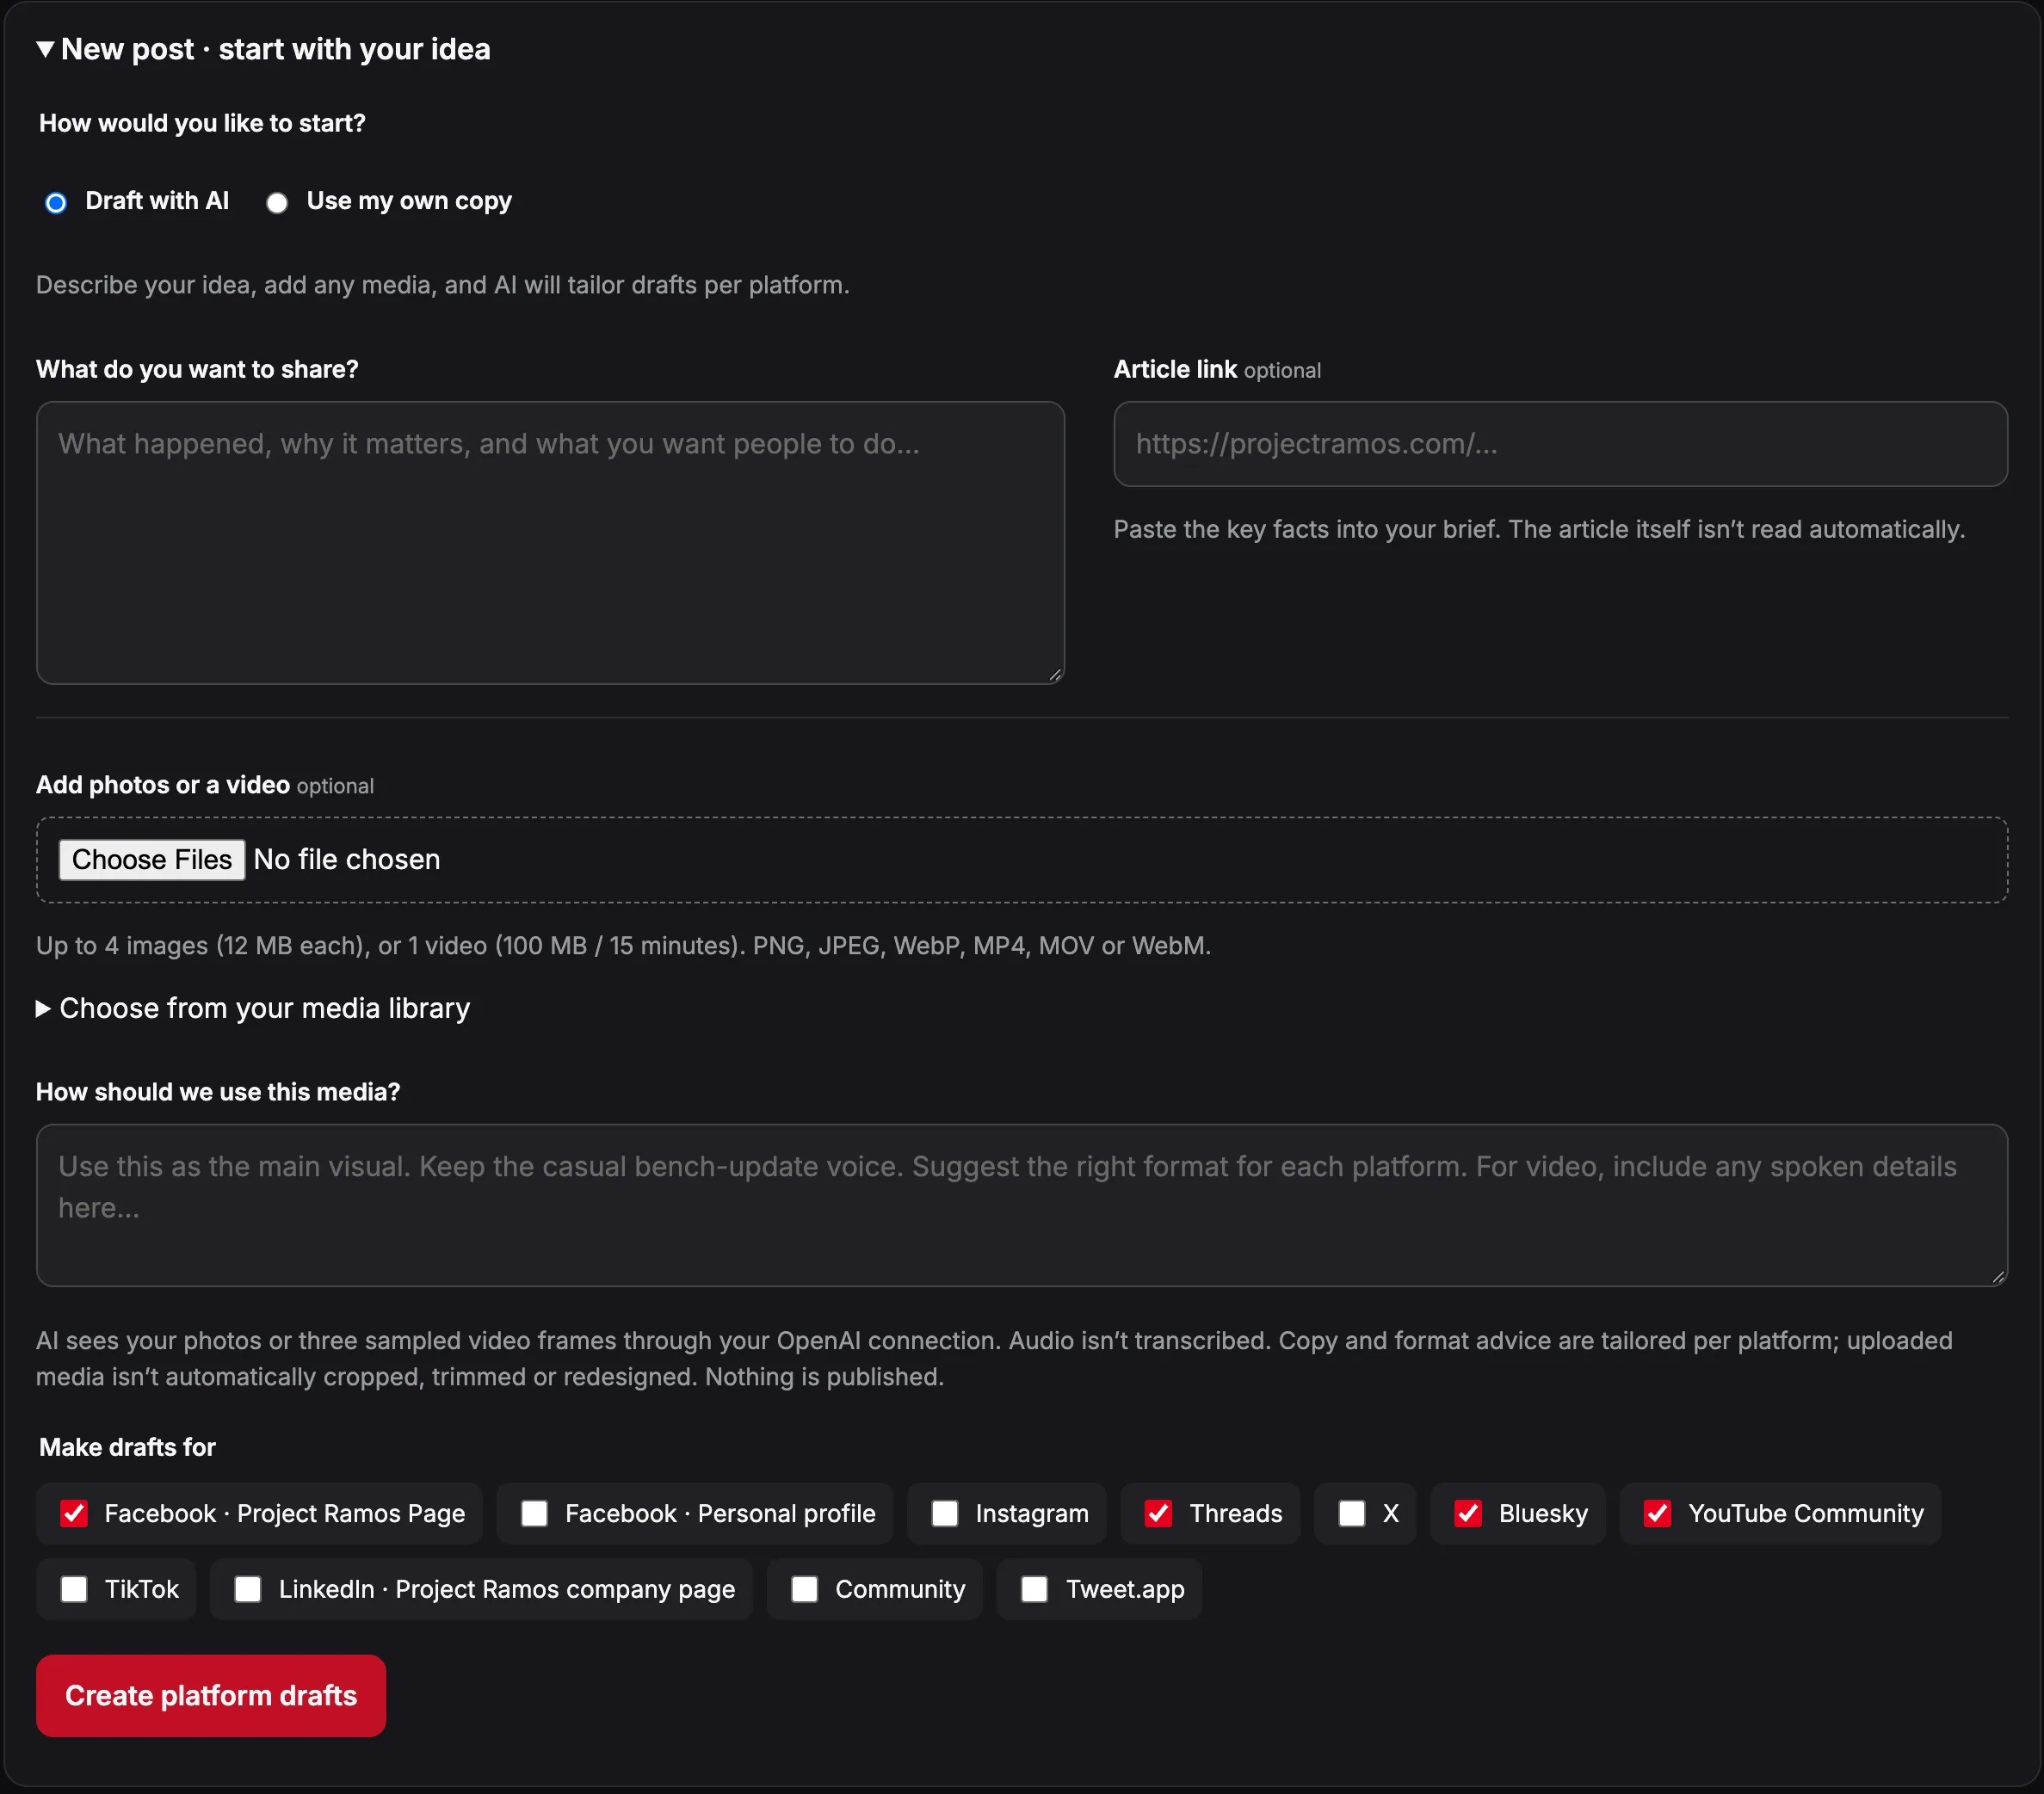Click the 'How would you like to start?' heading
Viewport: 2044px width, 1794px height.
click(x=202, y=123)
